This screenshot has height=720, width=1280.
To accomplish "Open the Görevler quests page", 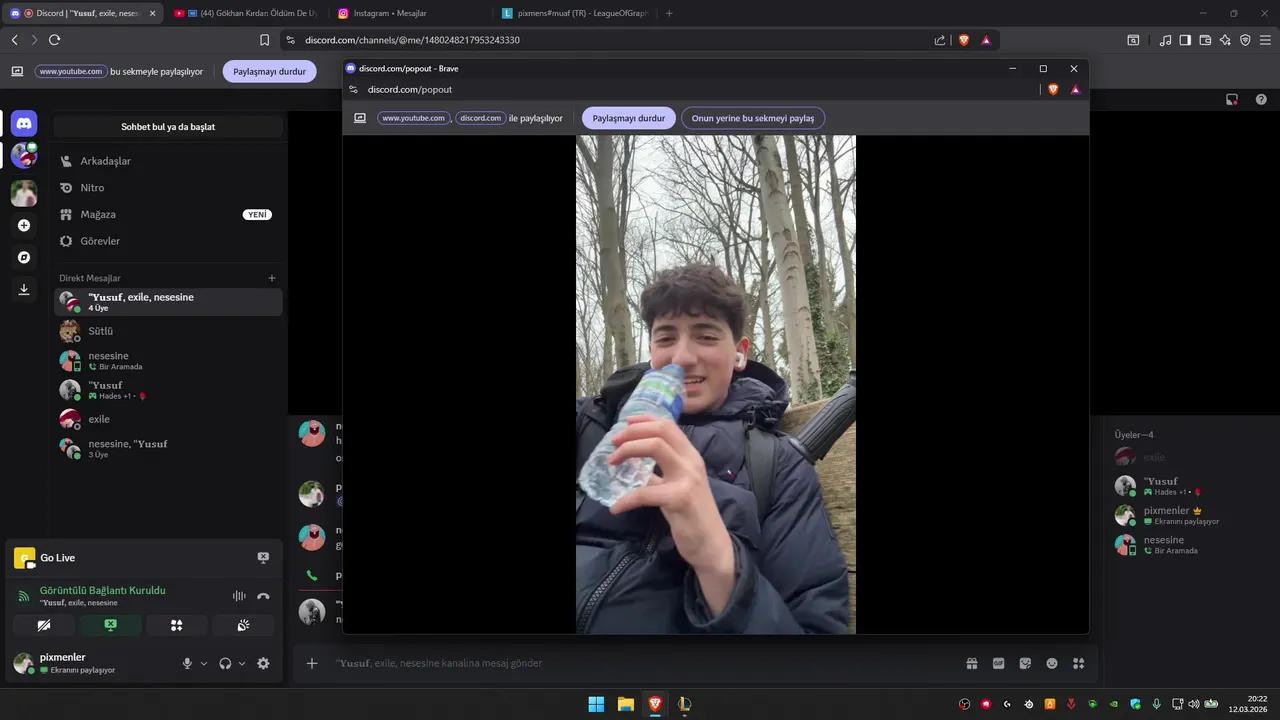I will [168, 241].
